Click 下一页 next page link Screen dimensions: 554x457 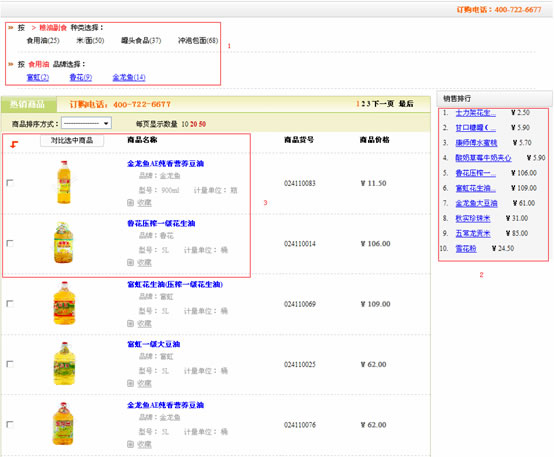(383, 104)
